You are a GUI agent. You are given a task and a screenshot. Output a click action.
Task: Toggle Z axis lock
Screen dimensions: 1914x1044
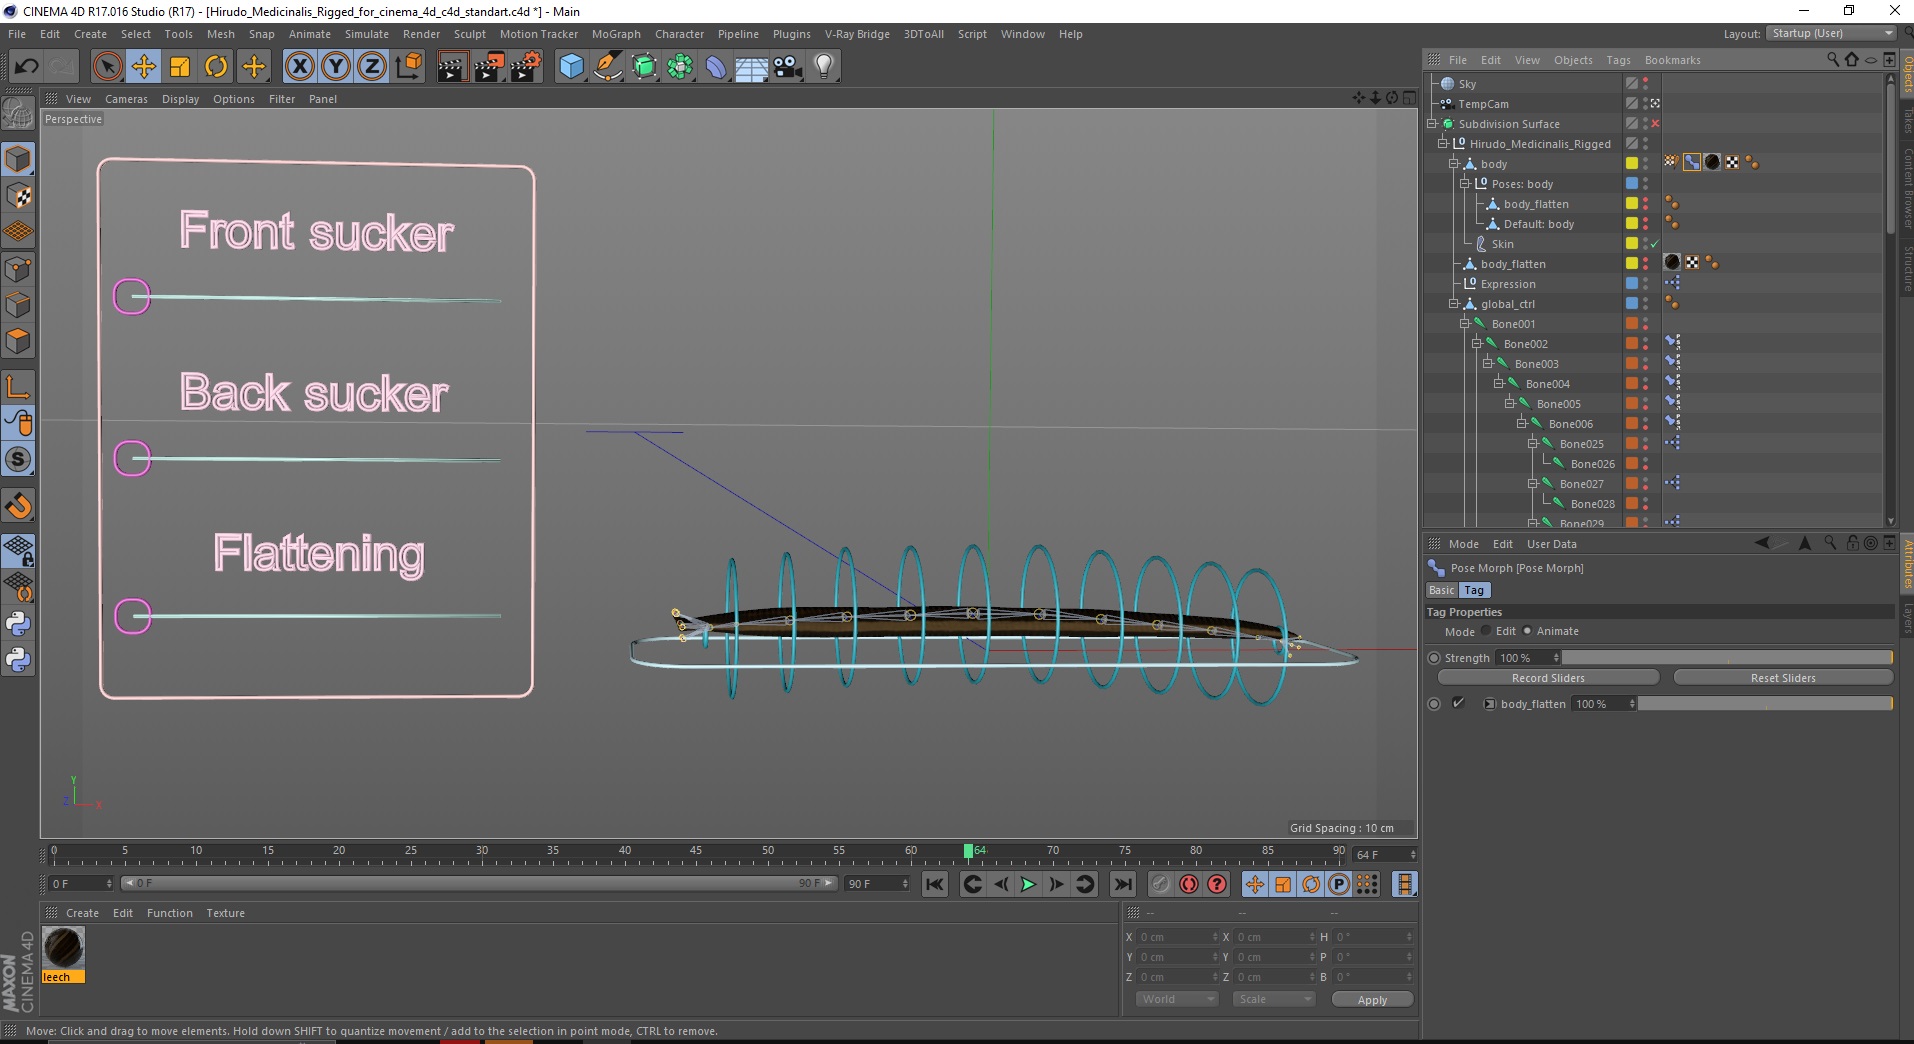(x=372, y=67)
